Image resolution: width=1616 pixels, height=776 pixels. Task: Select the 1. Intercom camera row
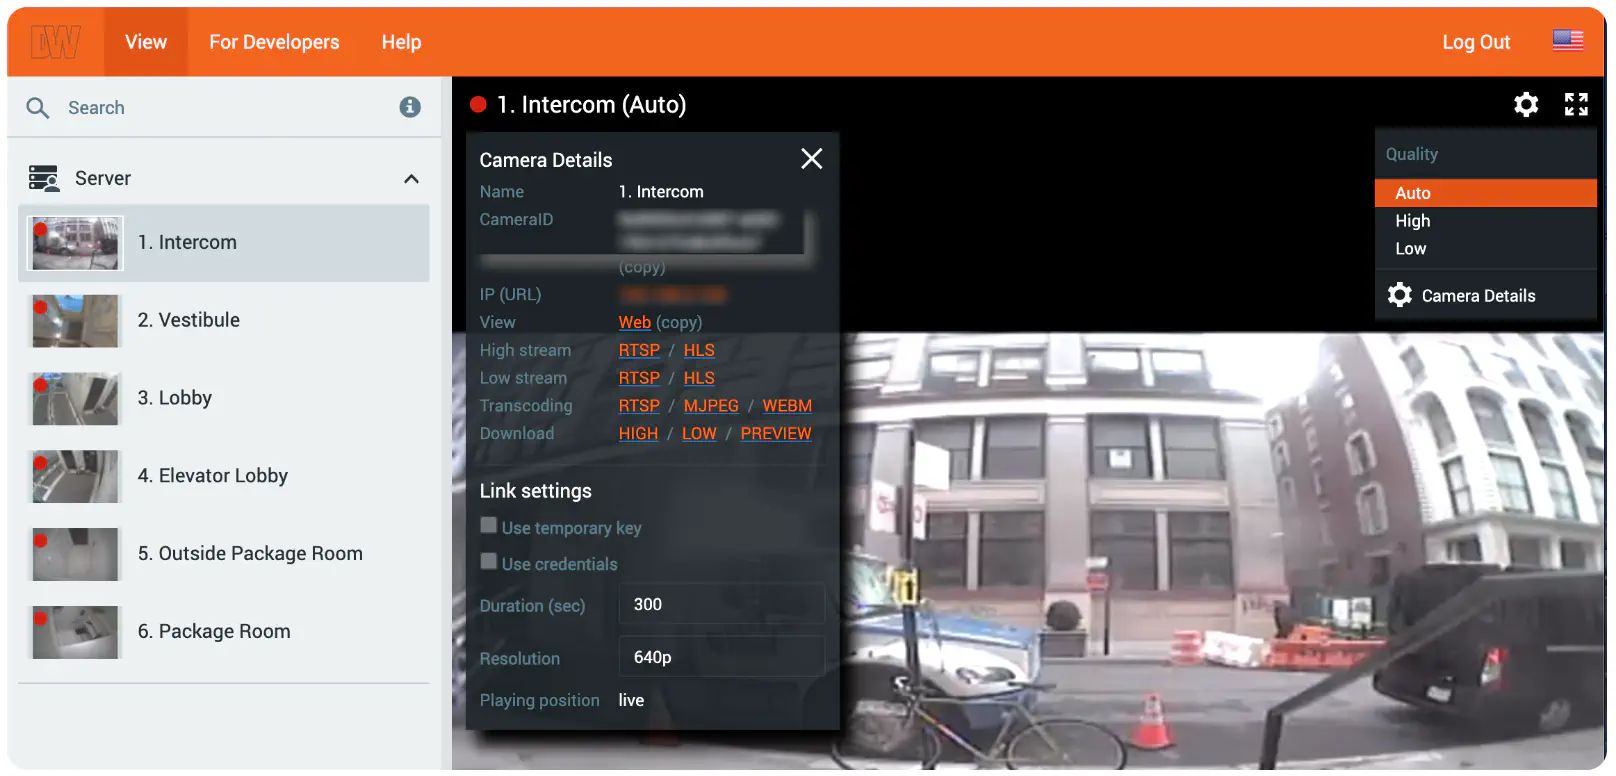224,243
